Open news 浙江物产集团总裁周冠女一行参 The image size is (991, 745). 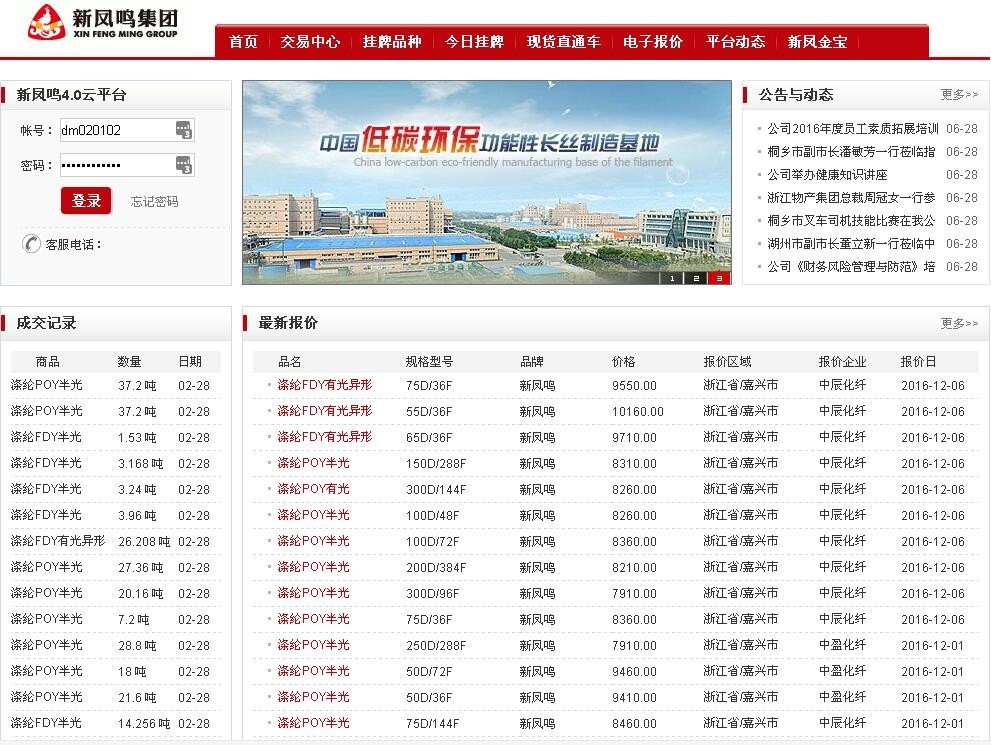(851, 198)
